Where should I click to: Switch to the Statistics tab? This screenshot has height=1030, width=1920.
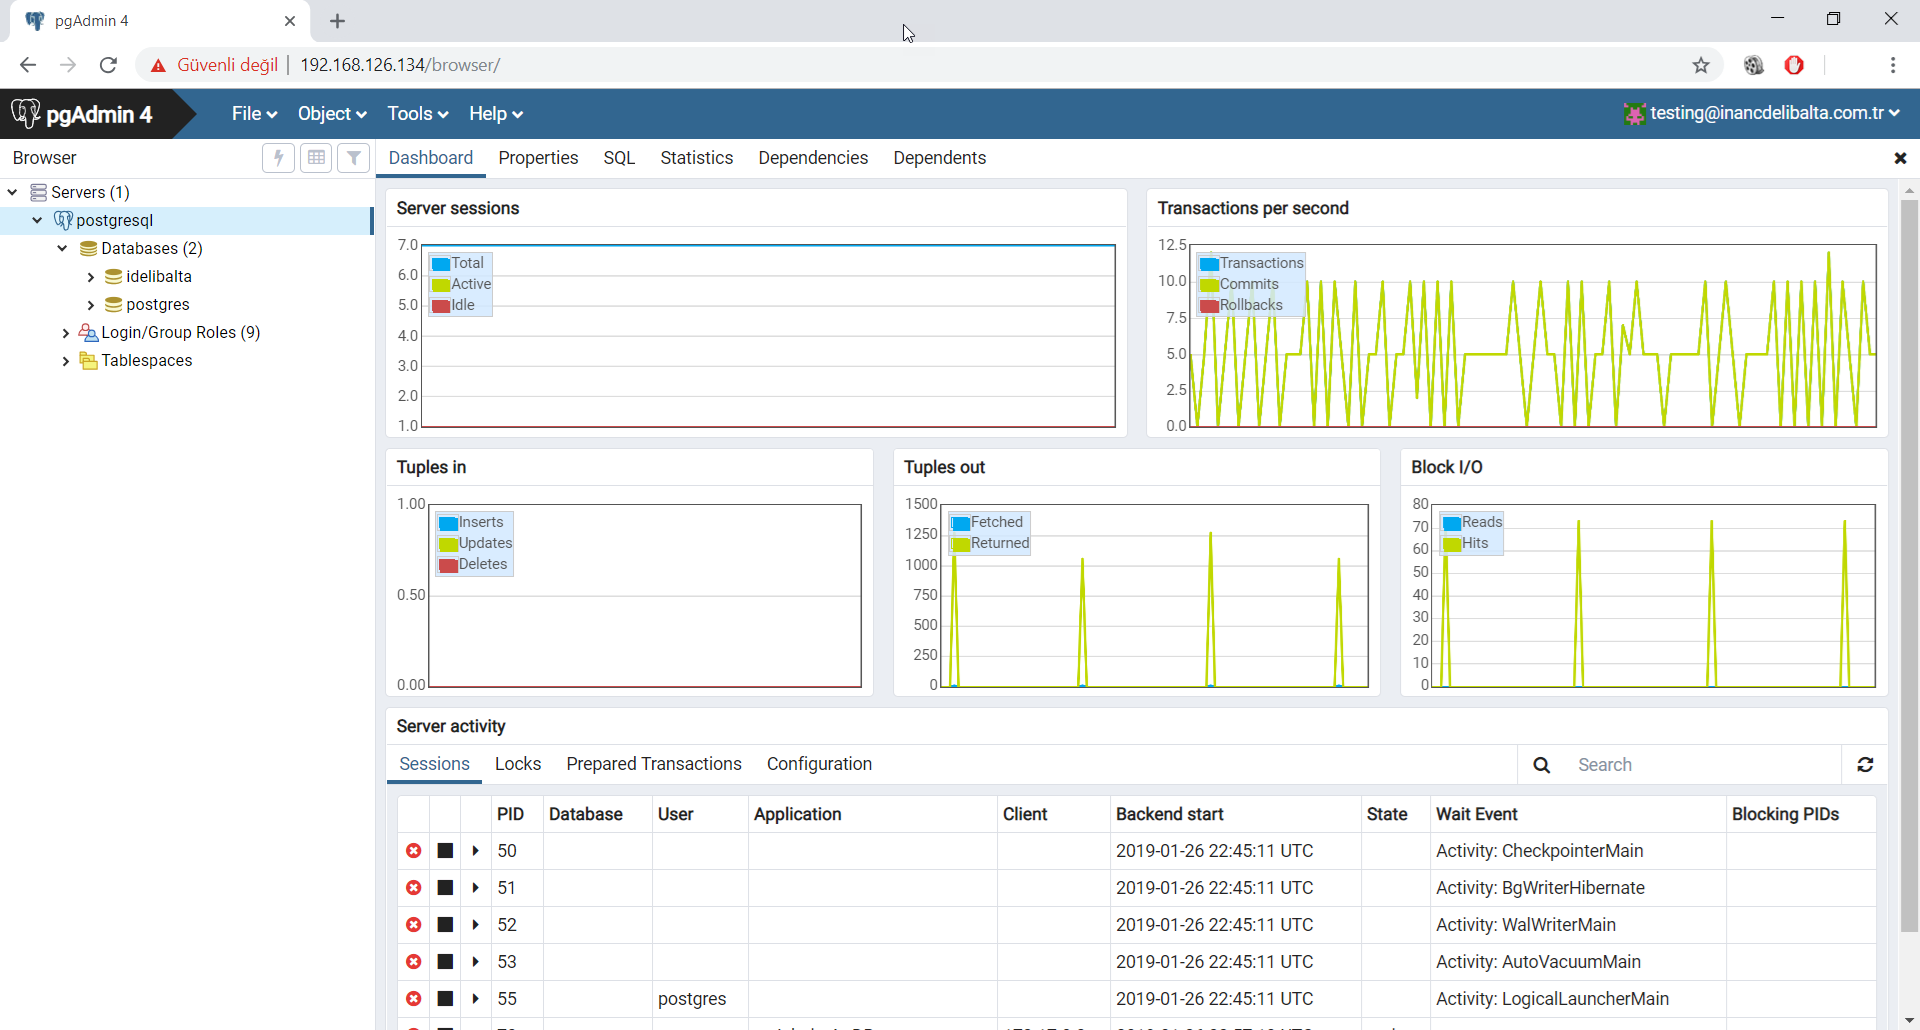click(696, 158)
